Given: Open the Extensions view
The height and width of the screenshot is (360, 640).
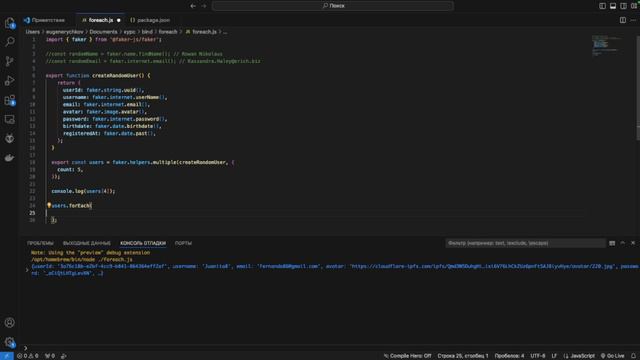Looking at the screenshot, I should pyautogui.click(x=9, y=100).
